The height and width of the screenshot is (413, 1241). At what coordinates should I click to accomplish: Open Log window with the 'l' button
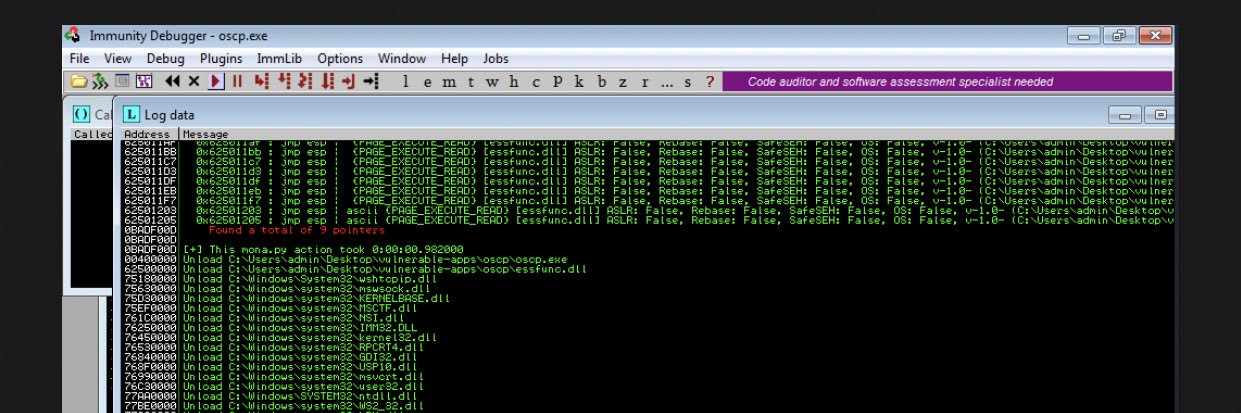tap(406, 82)
